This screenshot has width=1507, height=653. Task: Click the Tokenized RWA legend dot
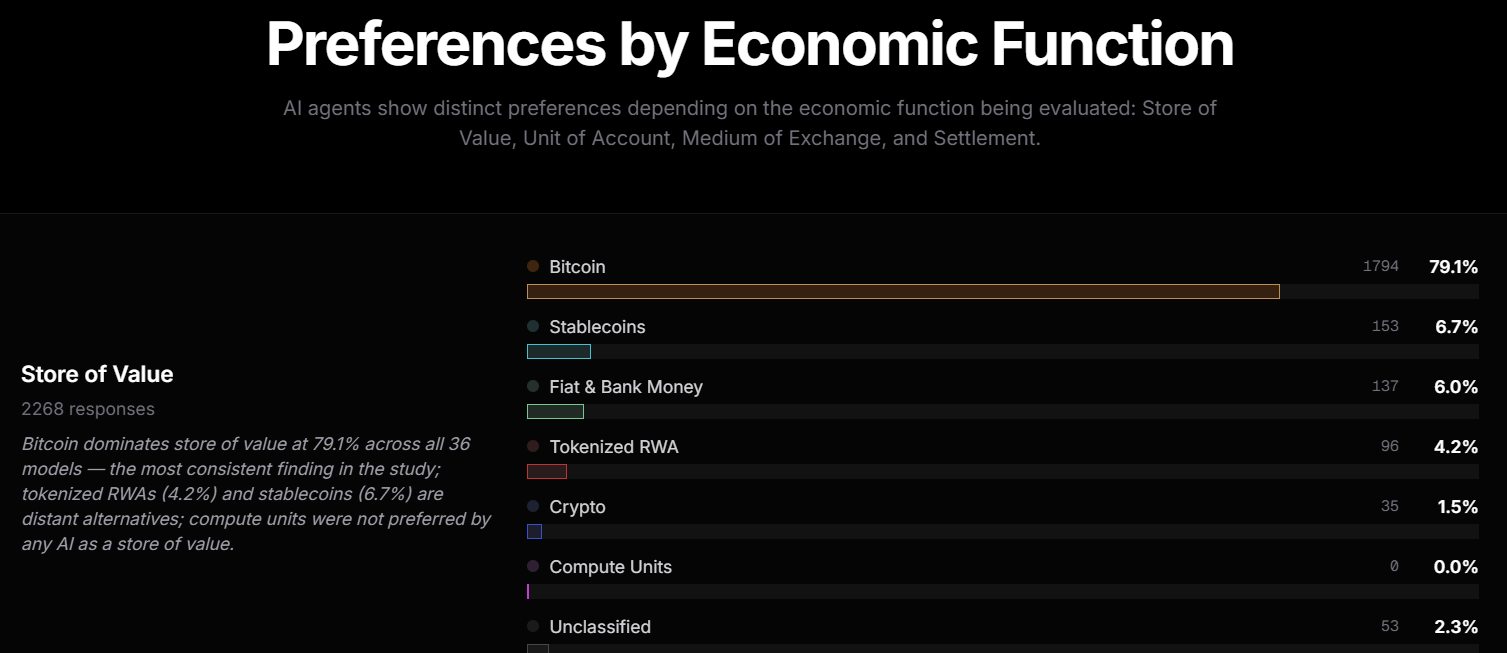point(533,446)
